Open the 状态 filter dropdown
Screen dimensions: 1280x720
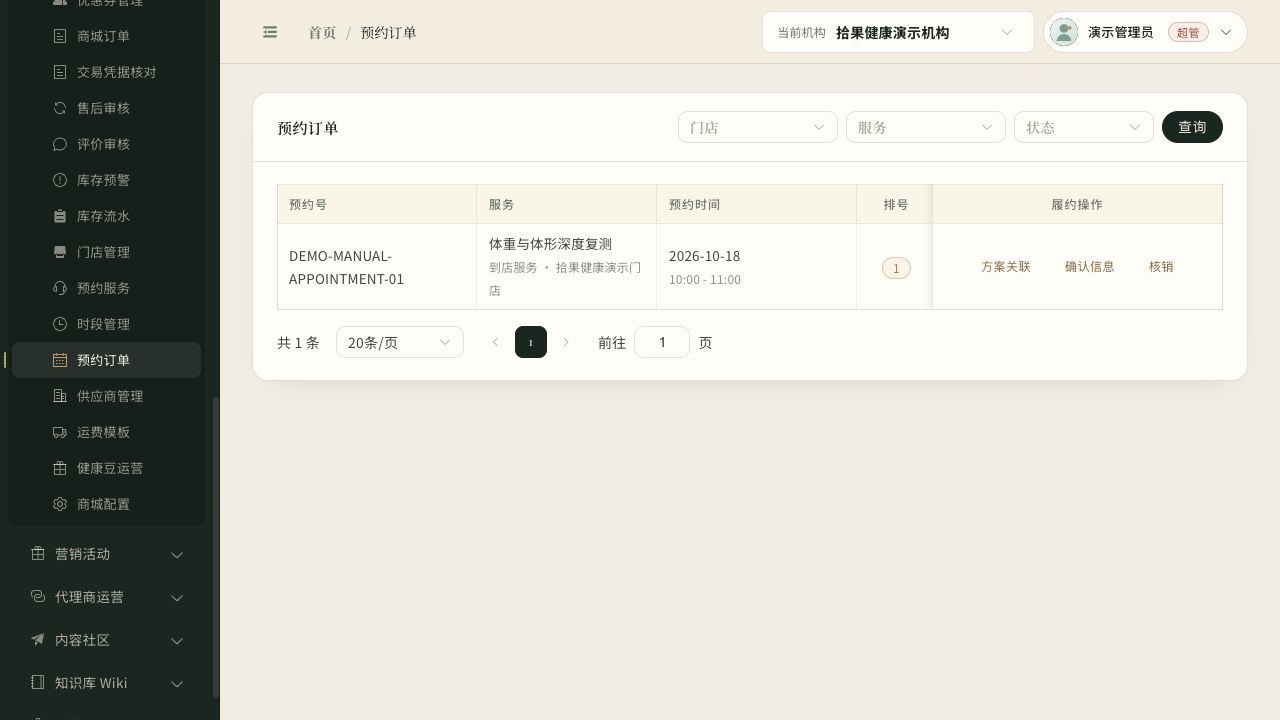pos(1084,127)
